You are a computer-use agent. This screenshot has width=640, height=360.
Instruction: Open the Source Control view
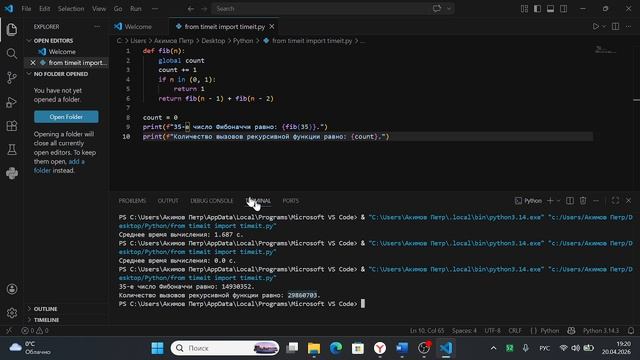[x=12, y=78]
